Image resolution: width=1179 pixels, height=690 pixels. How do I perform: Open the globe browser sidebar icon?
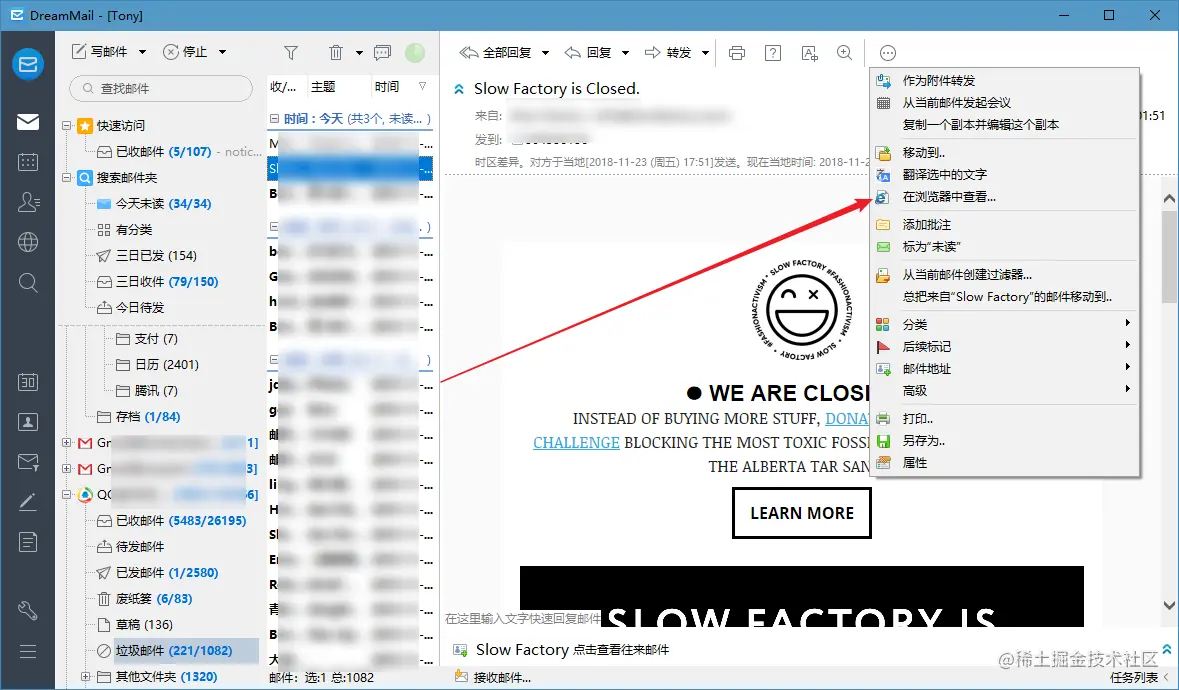click(28, 242)
